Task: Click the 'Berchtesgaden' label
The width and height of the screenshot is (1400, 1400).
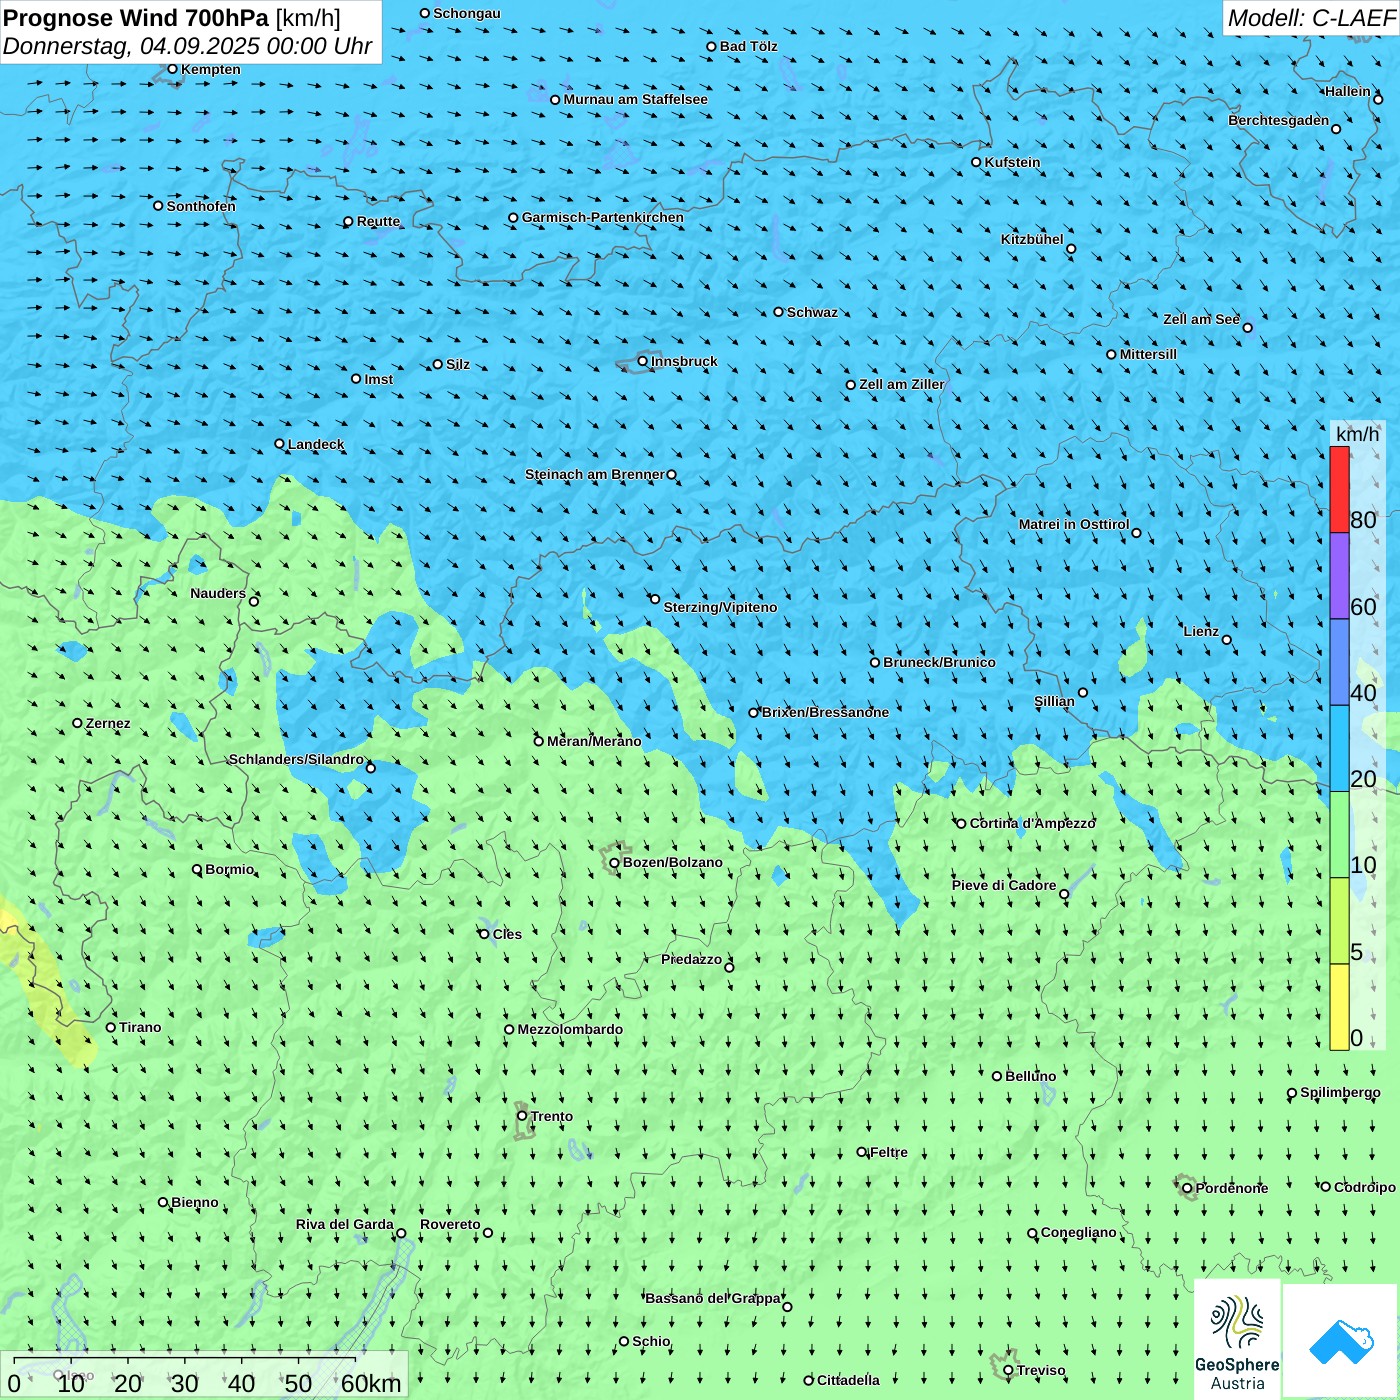Action: coord(1279,120)
